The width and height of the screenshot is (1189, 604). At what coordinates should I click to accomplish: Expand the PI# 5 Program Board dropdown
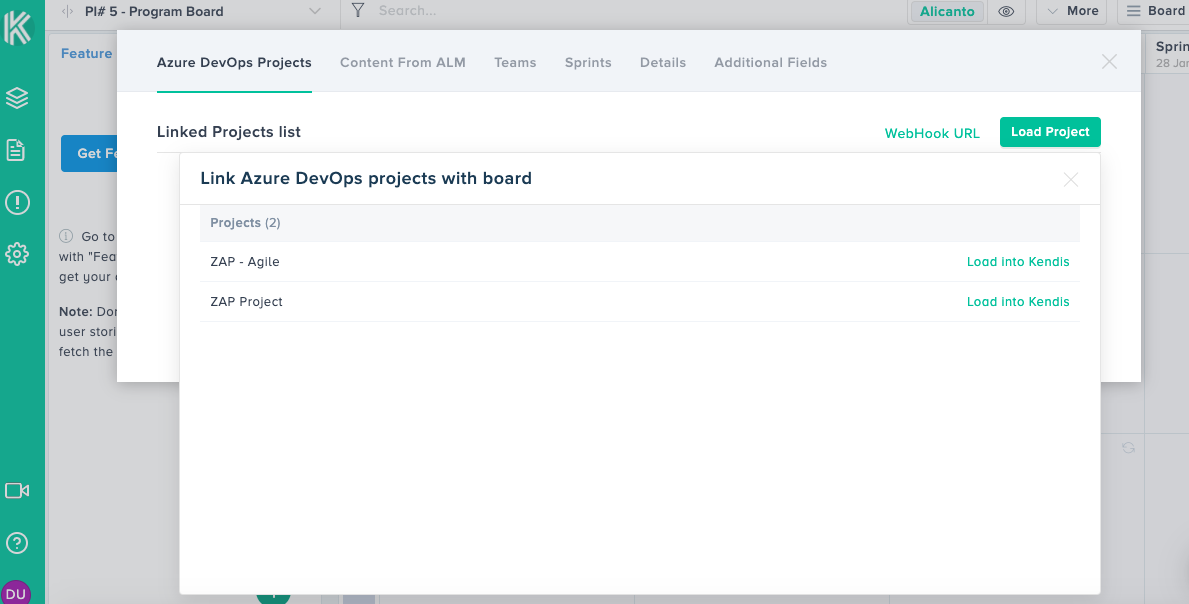[315, 12]
